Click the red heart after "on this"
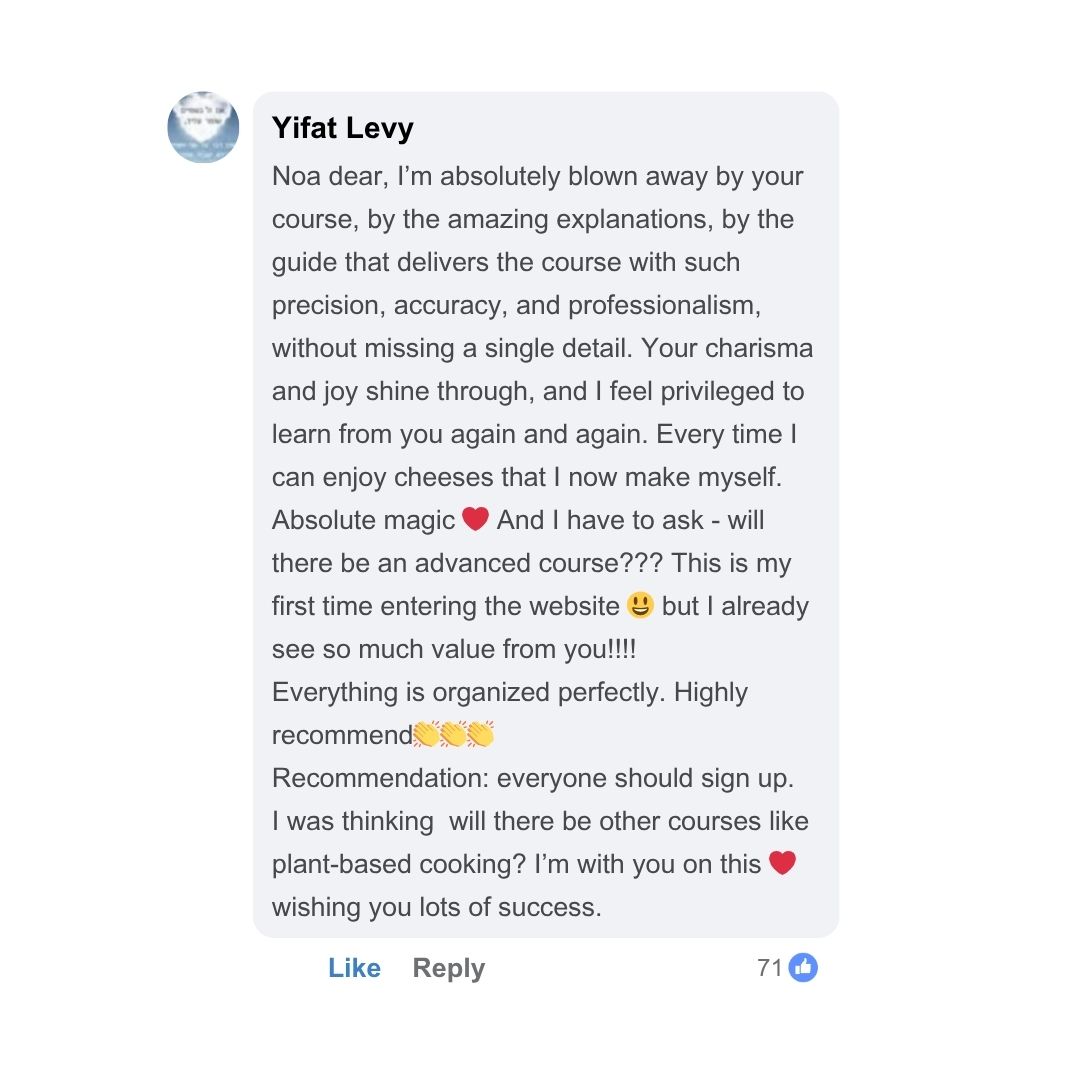Image resolution: width=1080 pixels, height=1080 pixels. (782, 862)
